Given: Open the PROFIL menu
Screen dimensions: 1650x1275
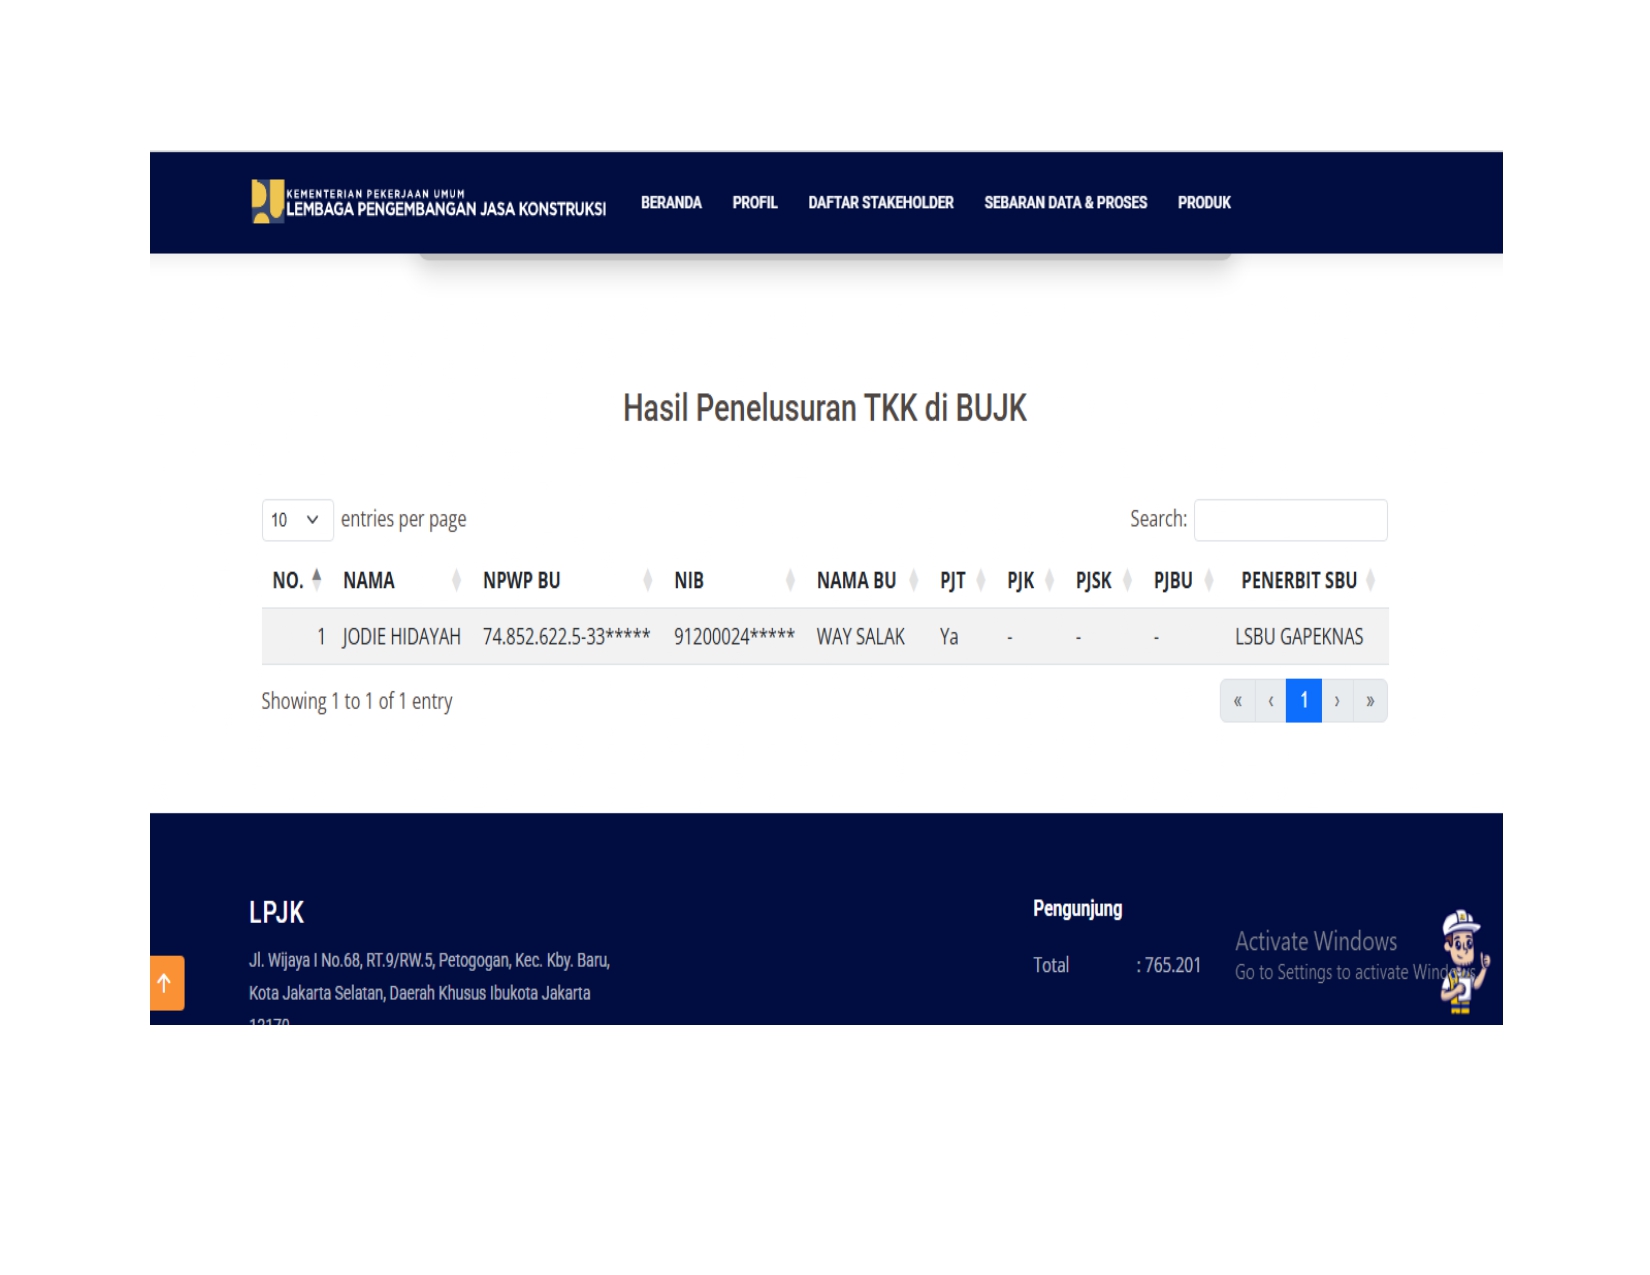Looking at the screenshot, I should pyautogui.click(x=754, y=202).
